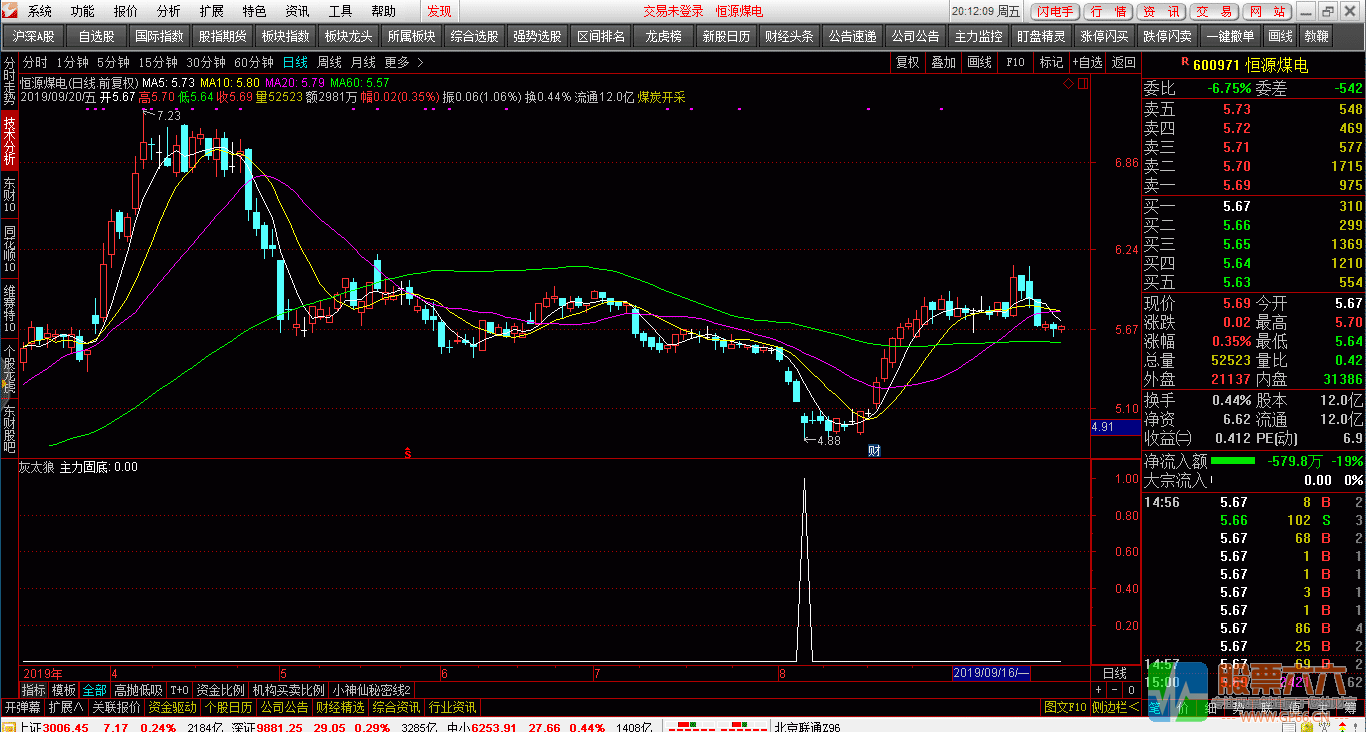Expand the 更多 periods dropdown
This screenshot has height=732, width=1366.
(402, 62)
